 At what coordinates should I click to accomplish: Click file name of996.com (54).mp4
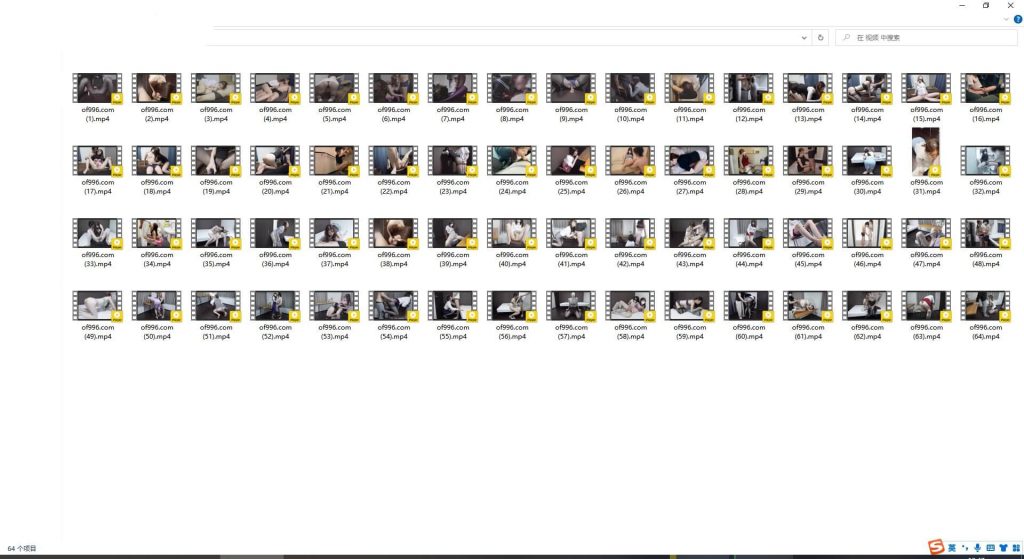393,332
